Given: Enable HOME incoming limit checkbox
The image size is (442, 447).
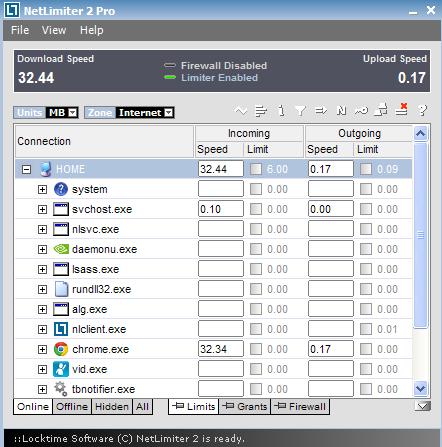Looking at the screenshot, I should (256, 169).
